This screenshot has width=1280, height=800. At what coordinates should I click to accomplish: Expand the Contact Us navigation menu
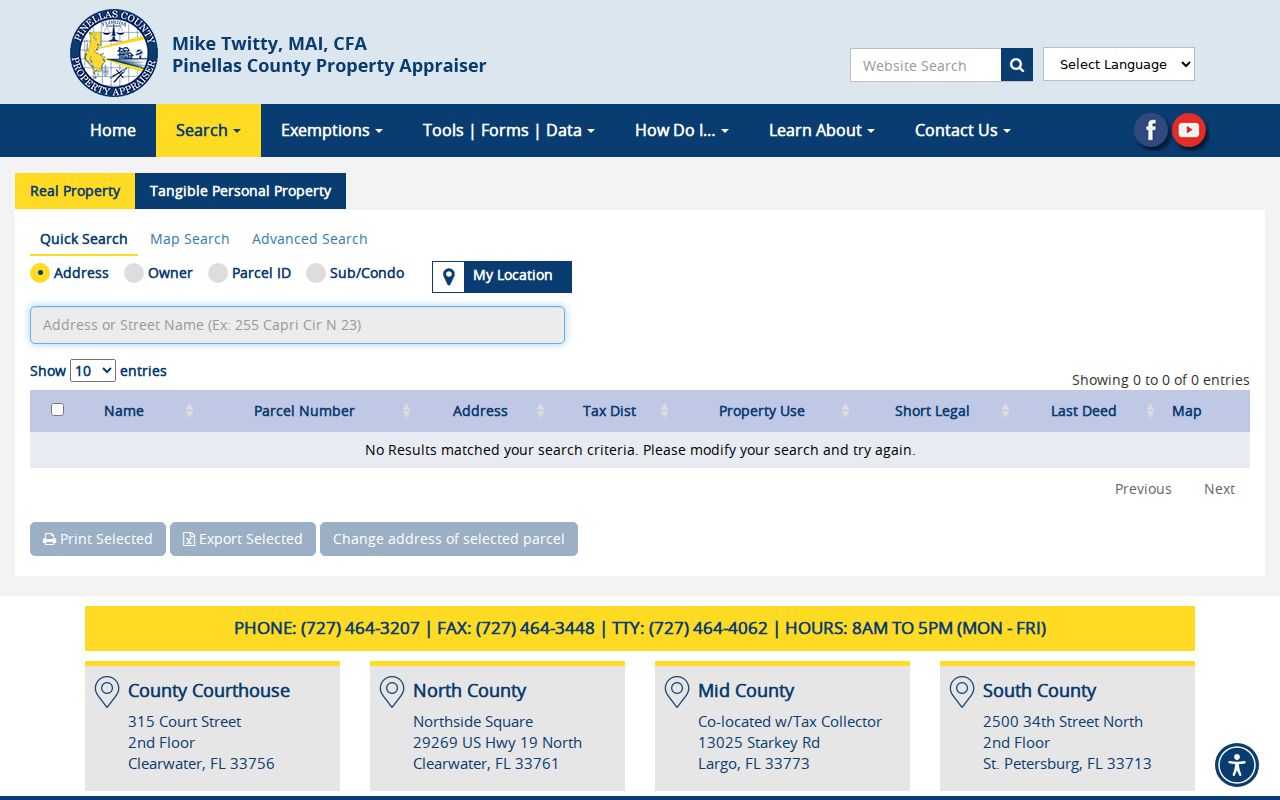click(x=963, y=130)
